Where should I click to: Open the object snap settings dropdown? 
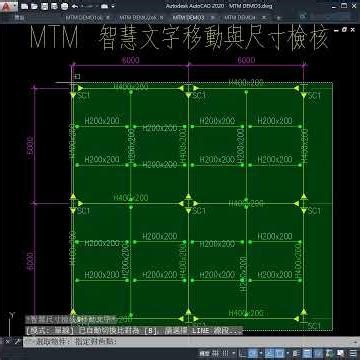pyautogui.click(x=288, y=354)
